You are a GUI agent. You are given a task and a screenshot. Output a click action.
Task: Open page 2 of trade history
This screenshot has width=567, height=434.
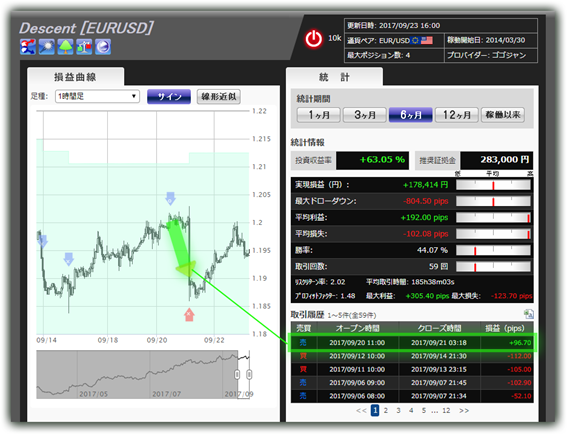pos(386,410)
